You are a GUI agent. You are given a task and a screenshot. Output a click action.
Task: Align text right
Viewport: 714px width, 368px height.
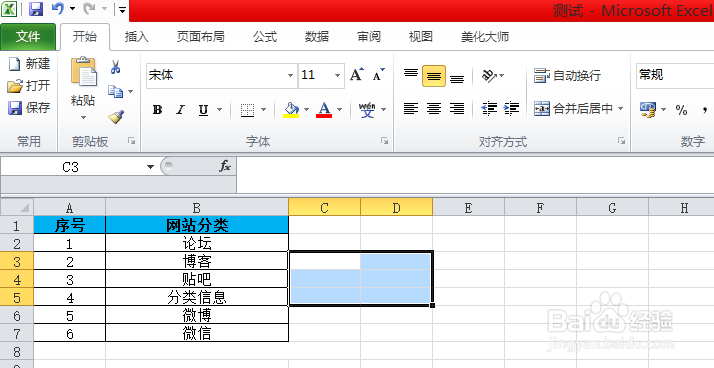point(457,109)
